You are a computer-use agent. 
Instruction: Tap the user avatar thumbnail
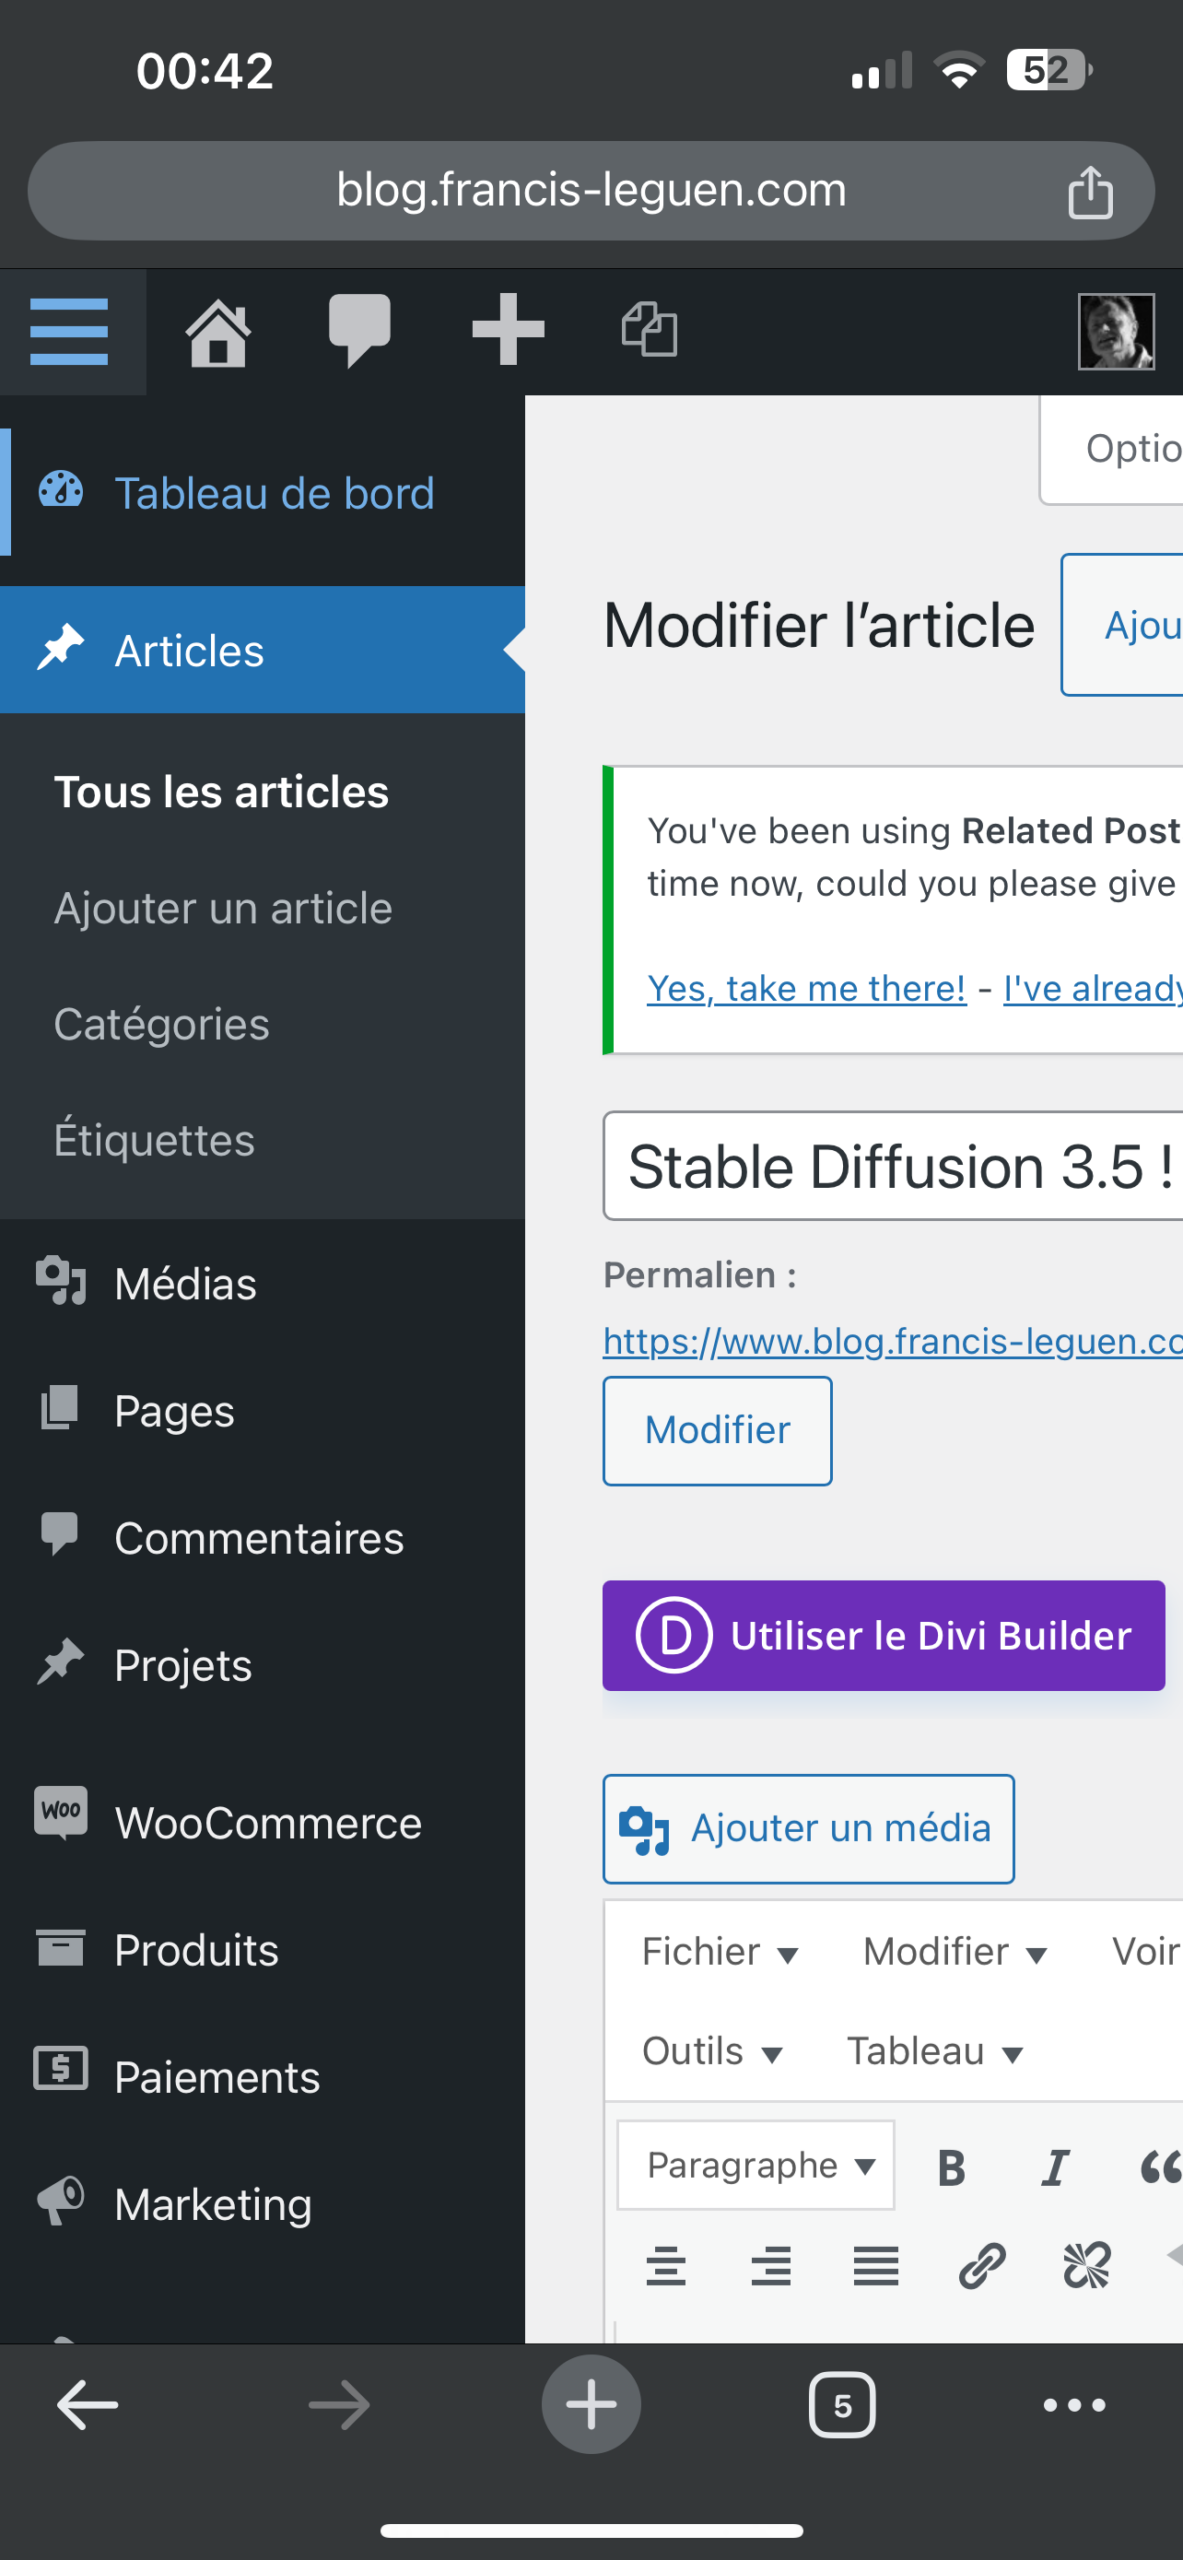[1116, 331]
